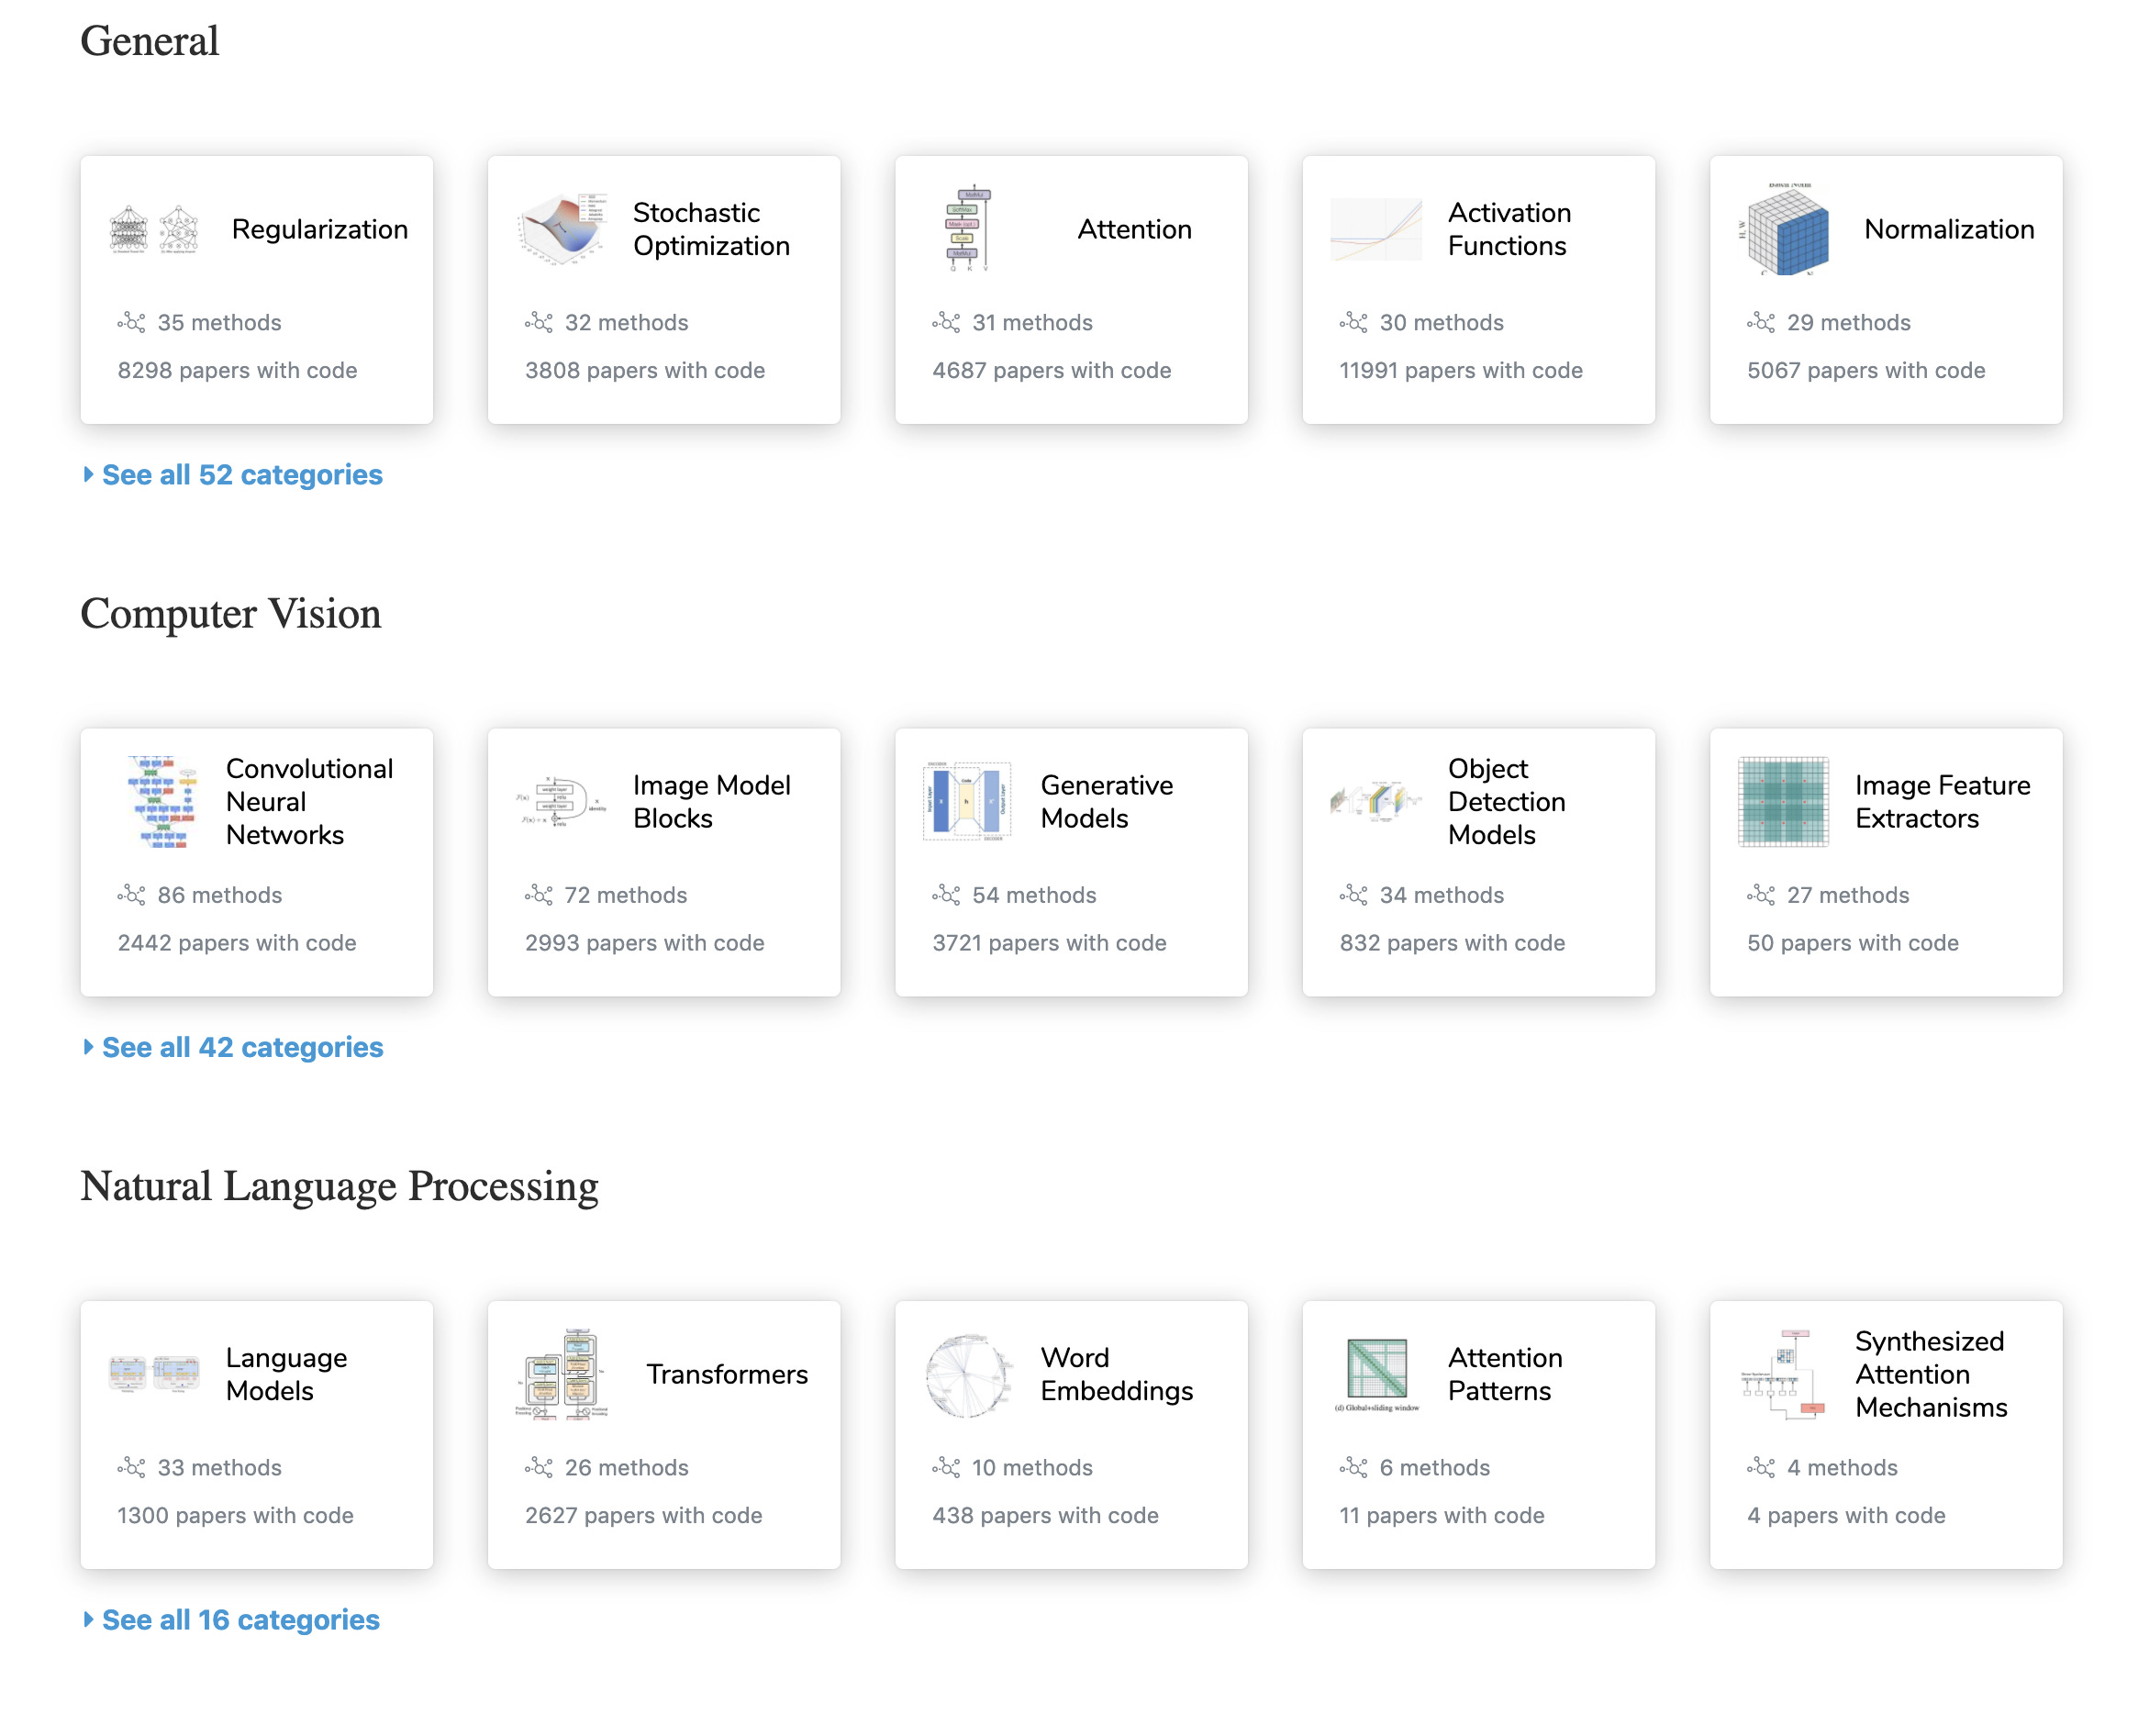Click the Activation Functions curve graph thumbnail

click(x=1376, y=229)
